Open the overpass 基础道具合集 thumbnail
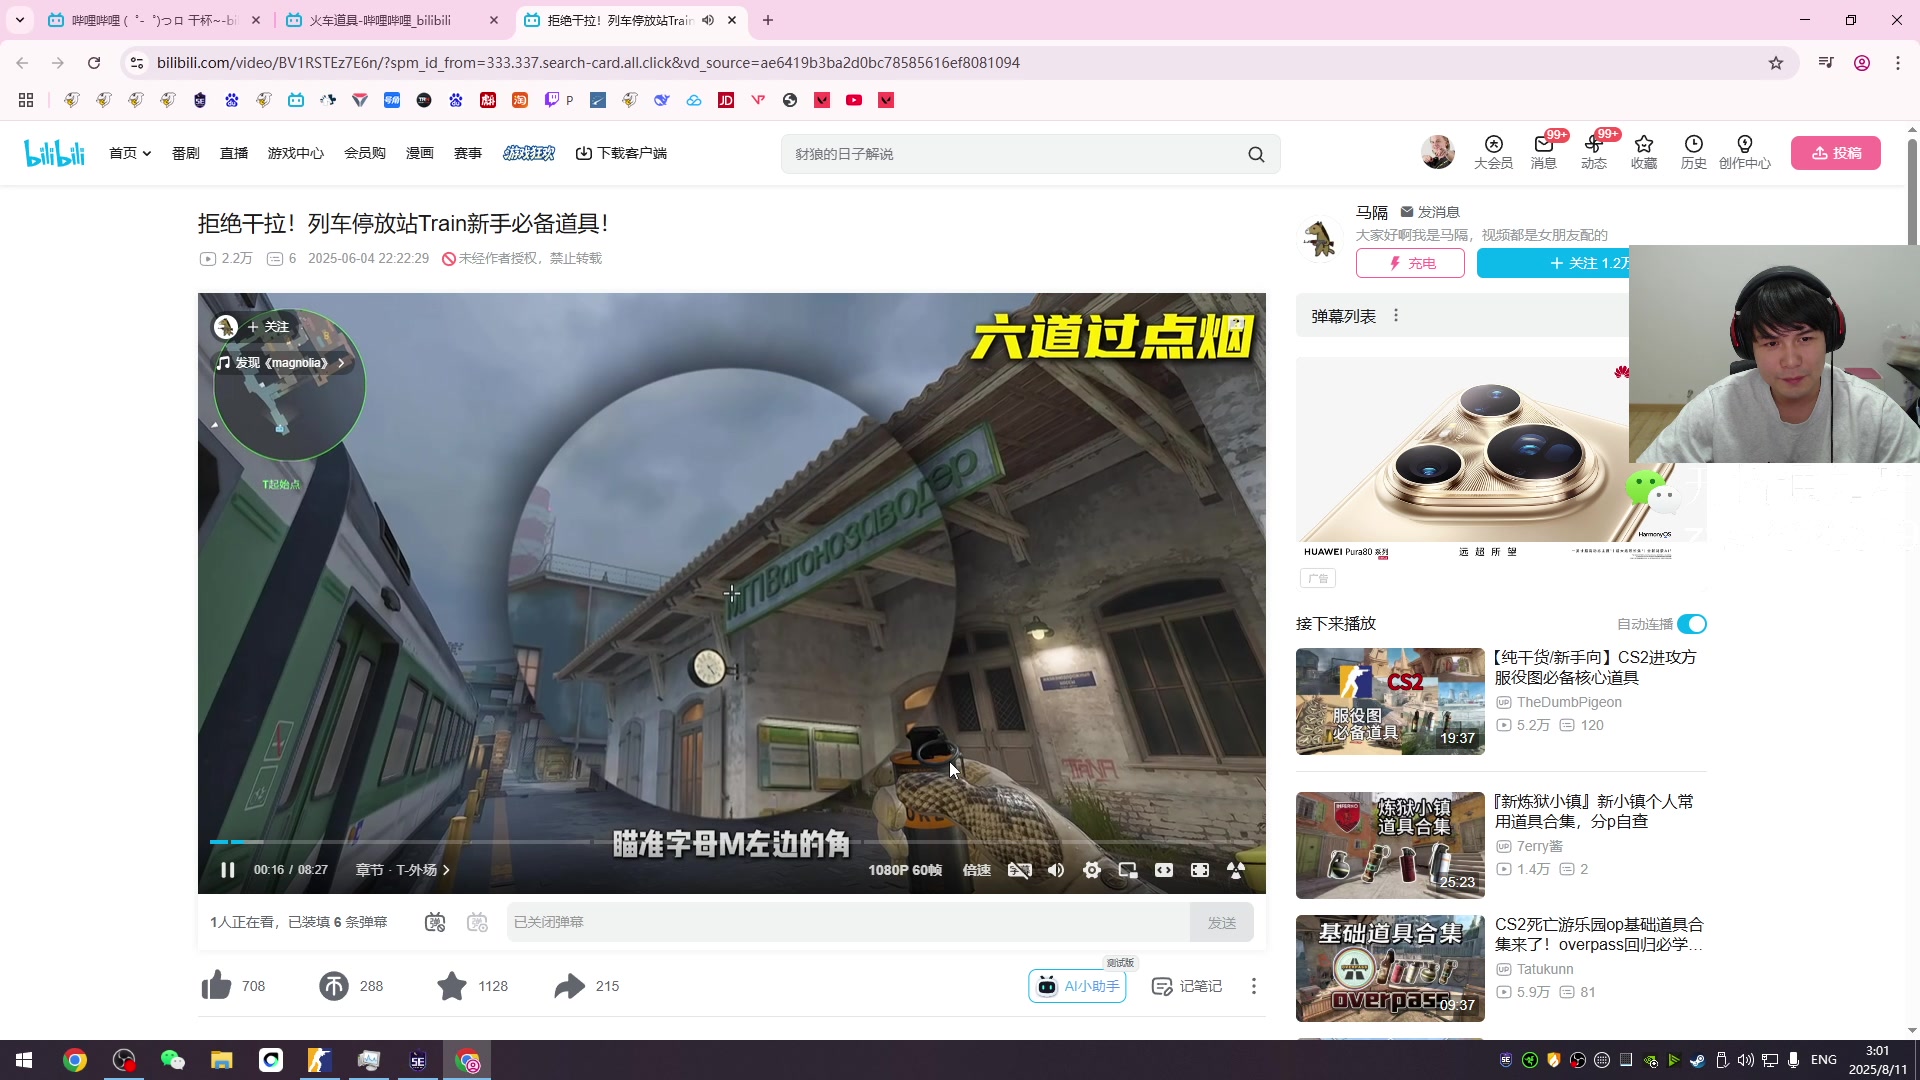 tap(1390, 968)
